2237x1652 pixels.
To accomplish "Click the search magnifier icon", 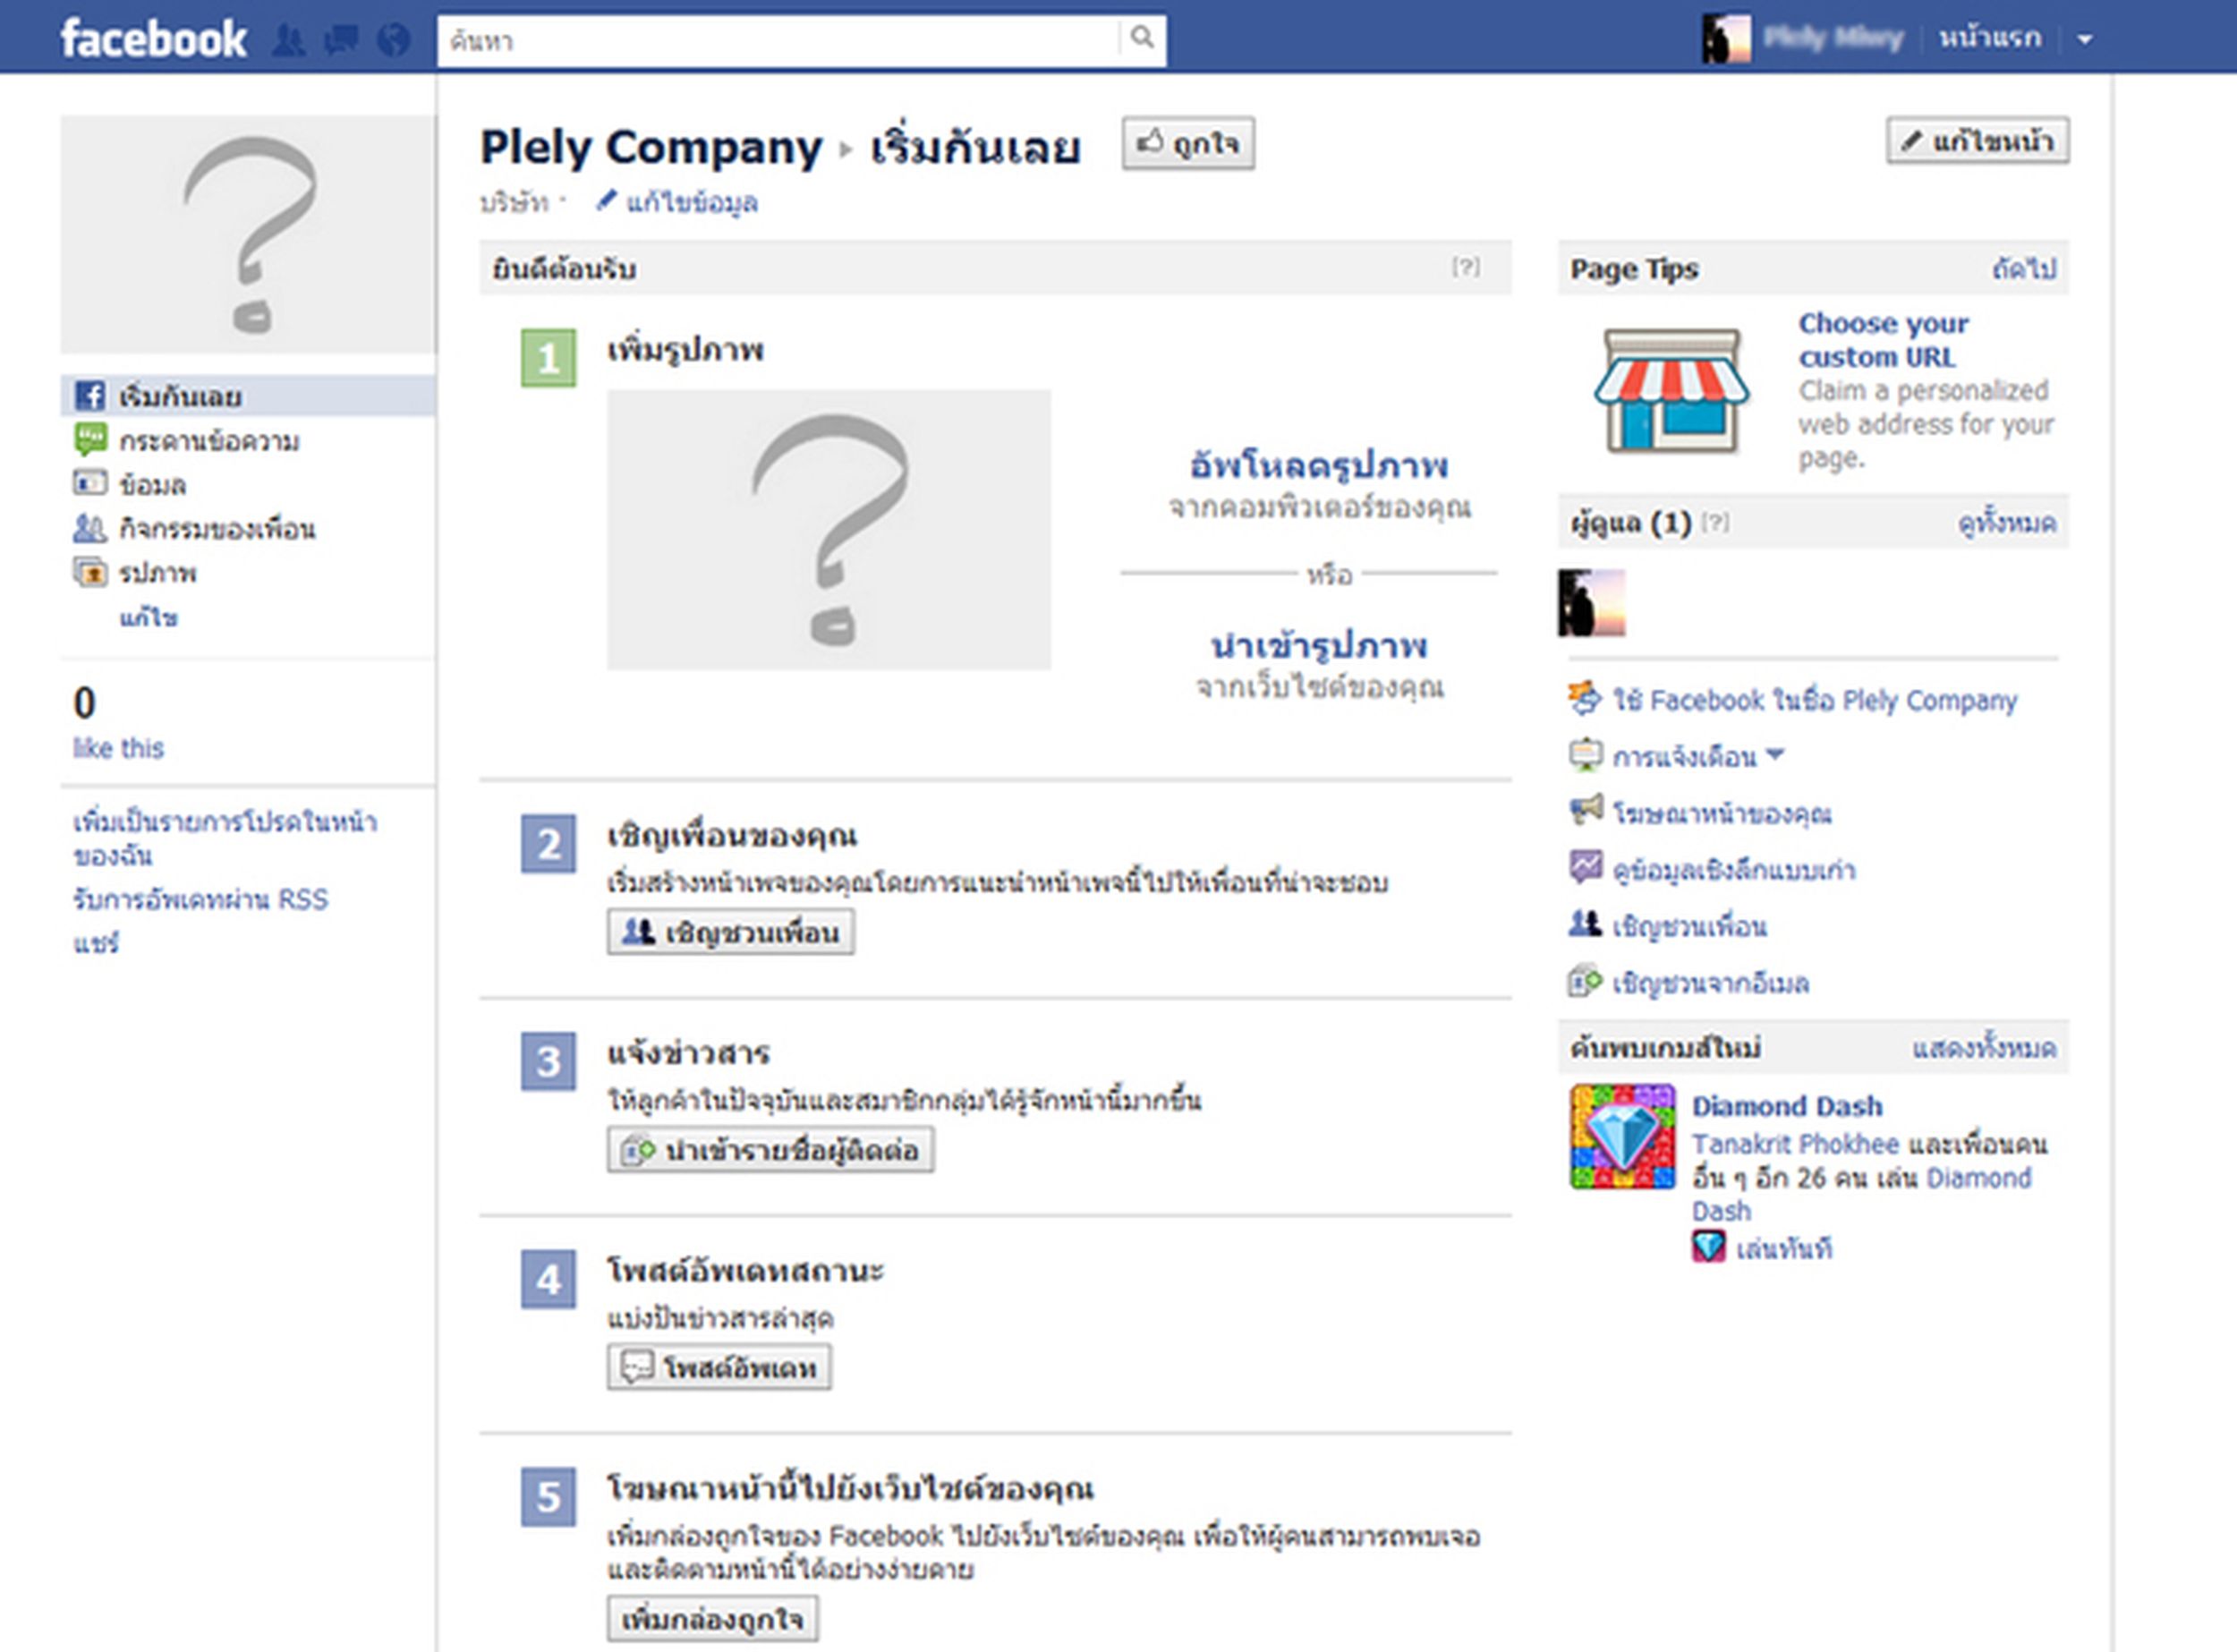I will tap(1142, 39).
